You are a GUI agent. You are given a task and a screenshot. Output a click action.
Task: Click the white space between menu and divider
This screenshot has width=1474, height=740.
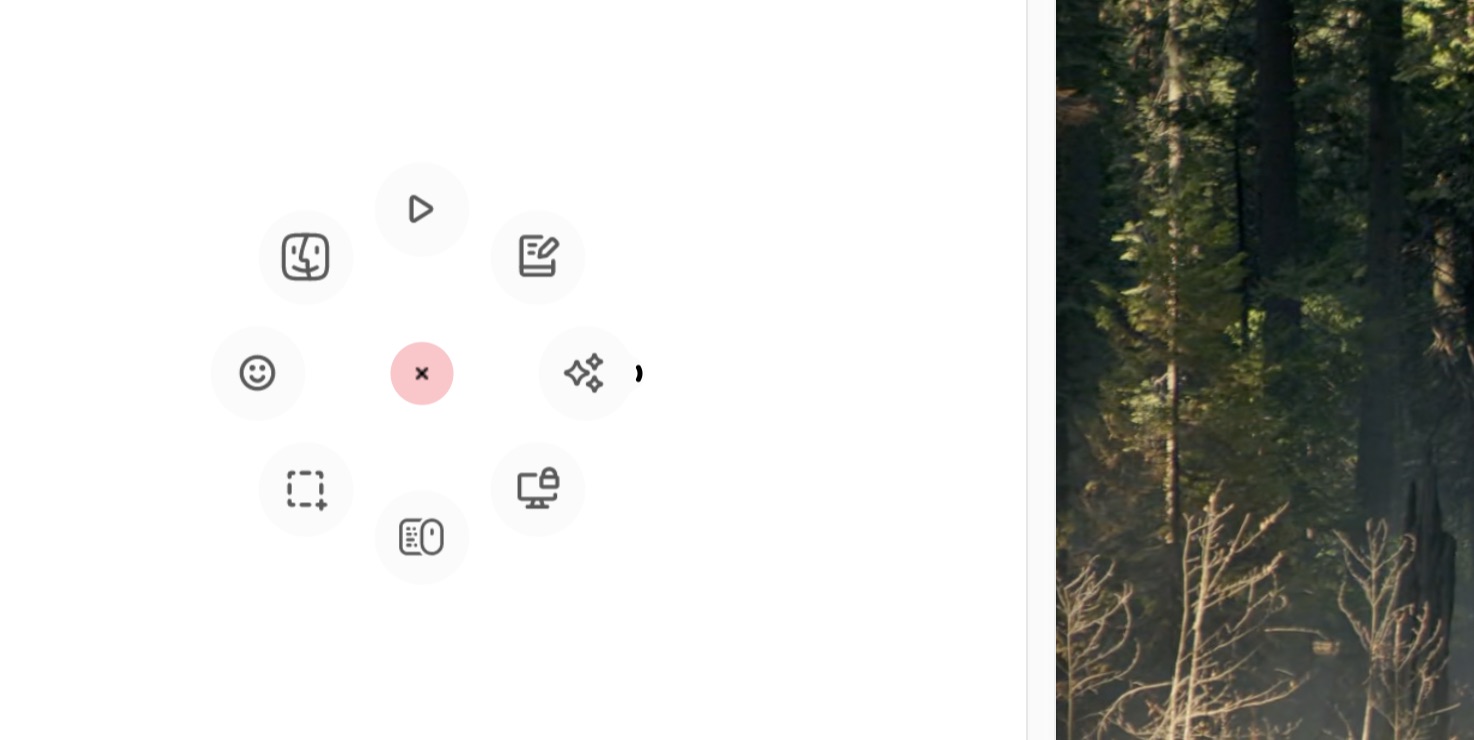(x=830, y=373)
